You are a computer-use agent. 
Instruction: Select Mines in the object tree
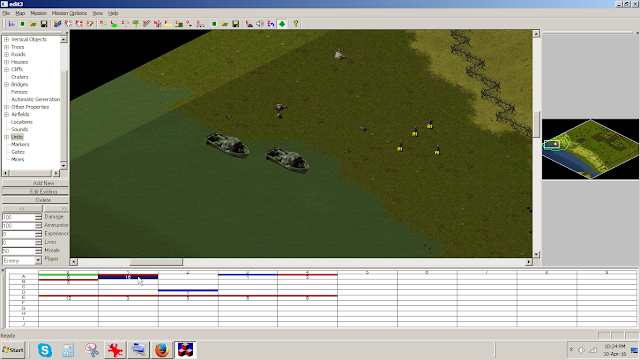(18, 159)
